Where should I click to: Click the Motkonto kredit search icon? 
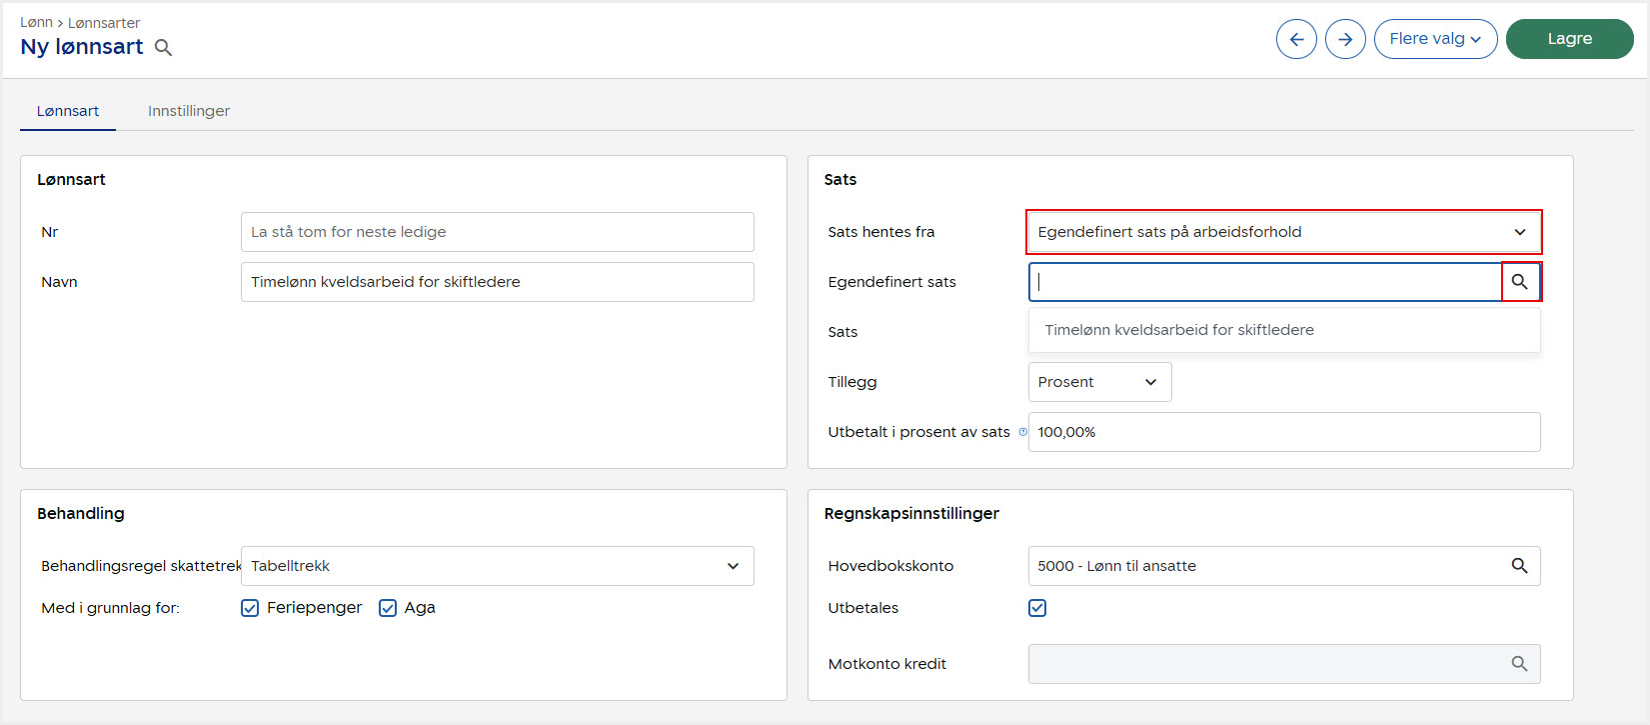(x=1519, y=664)
